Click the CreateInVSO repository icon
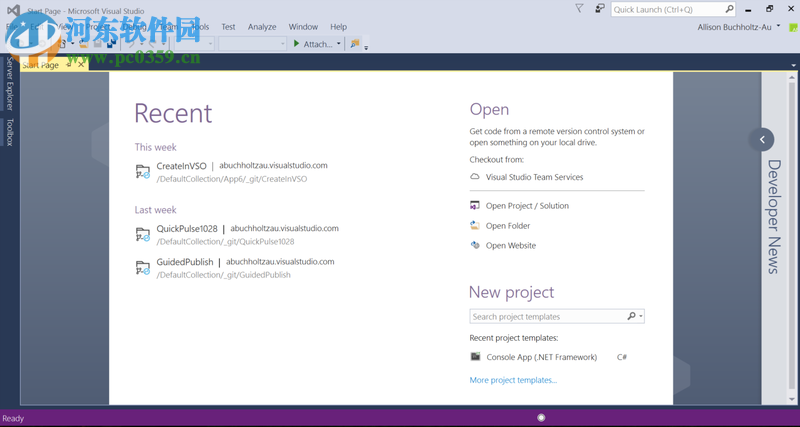Screen dimensions: 800x427 [x=142, y=172]
